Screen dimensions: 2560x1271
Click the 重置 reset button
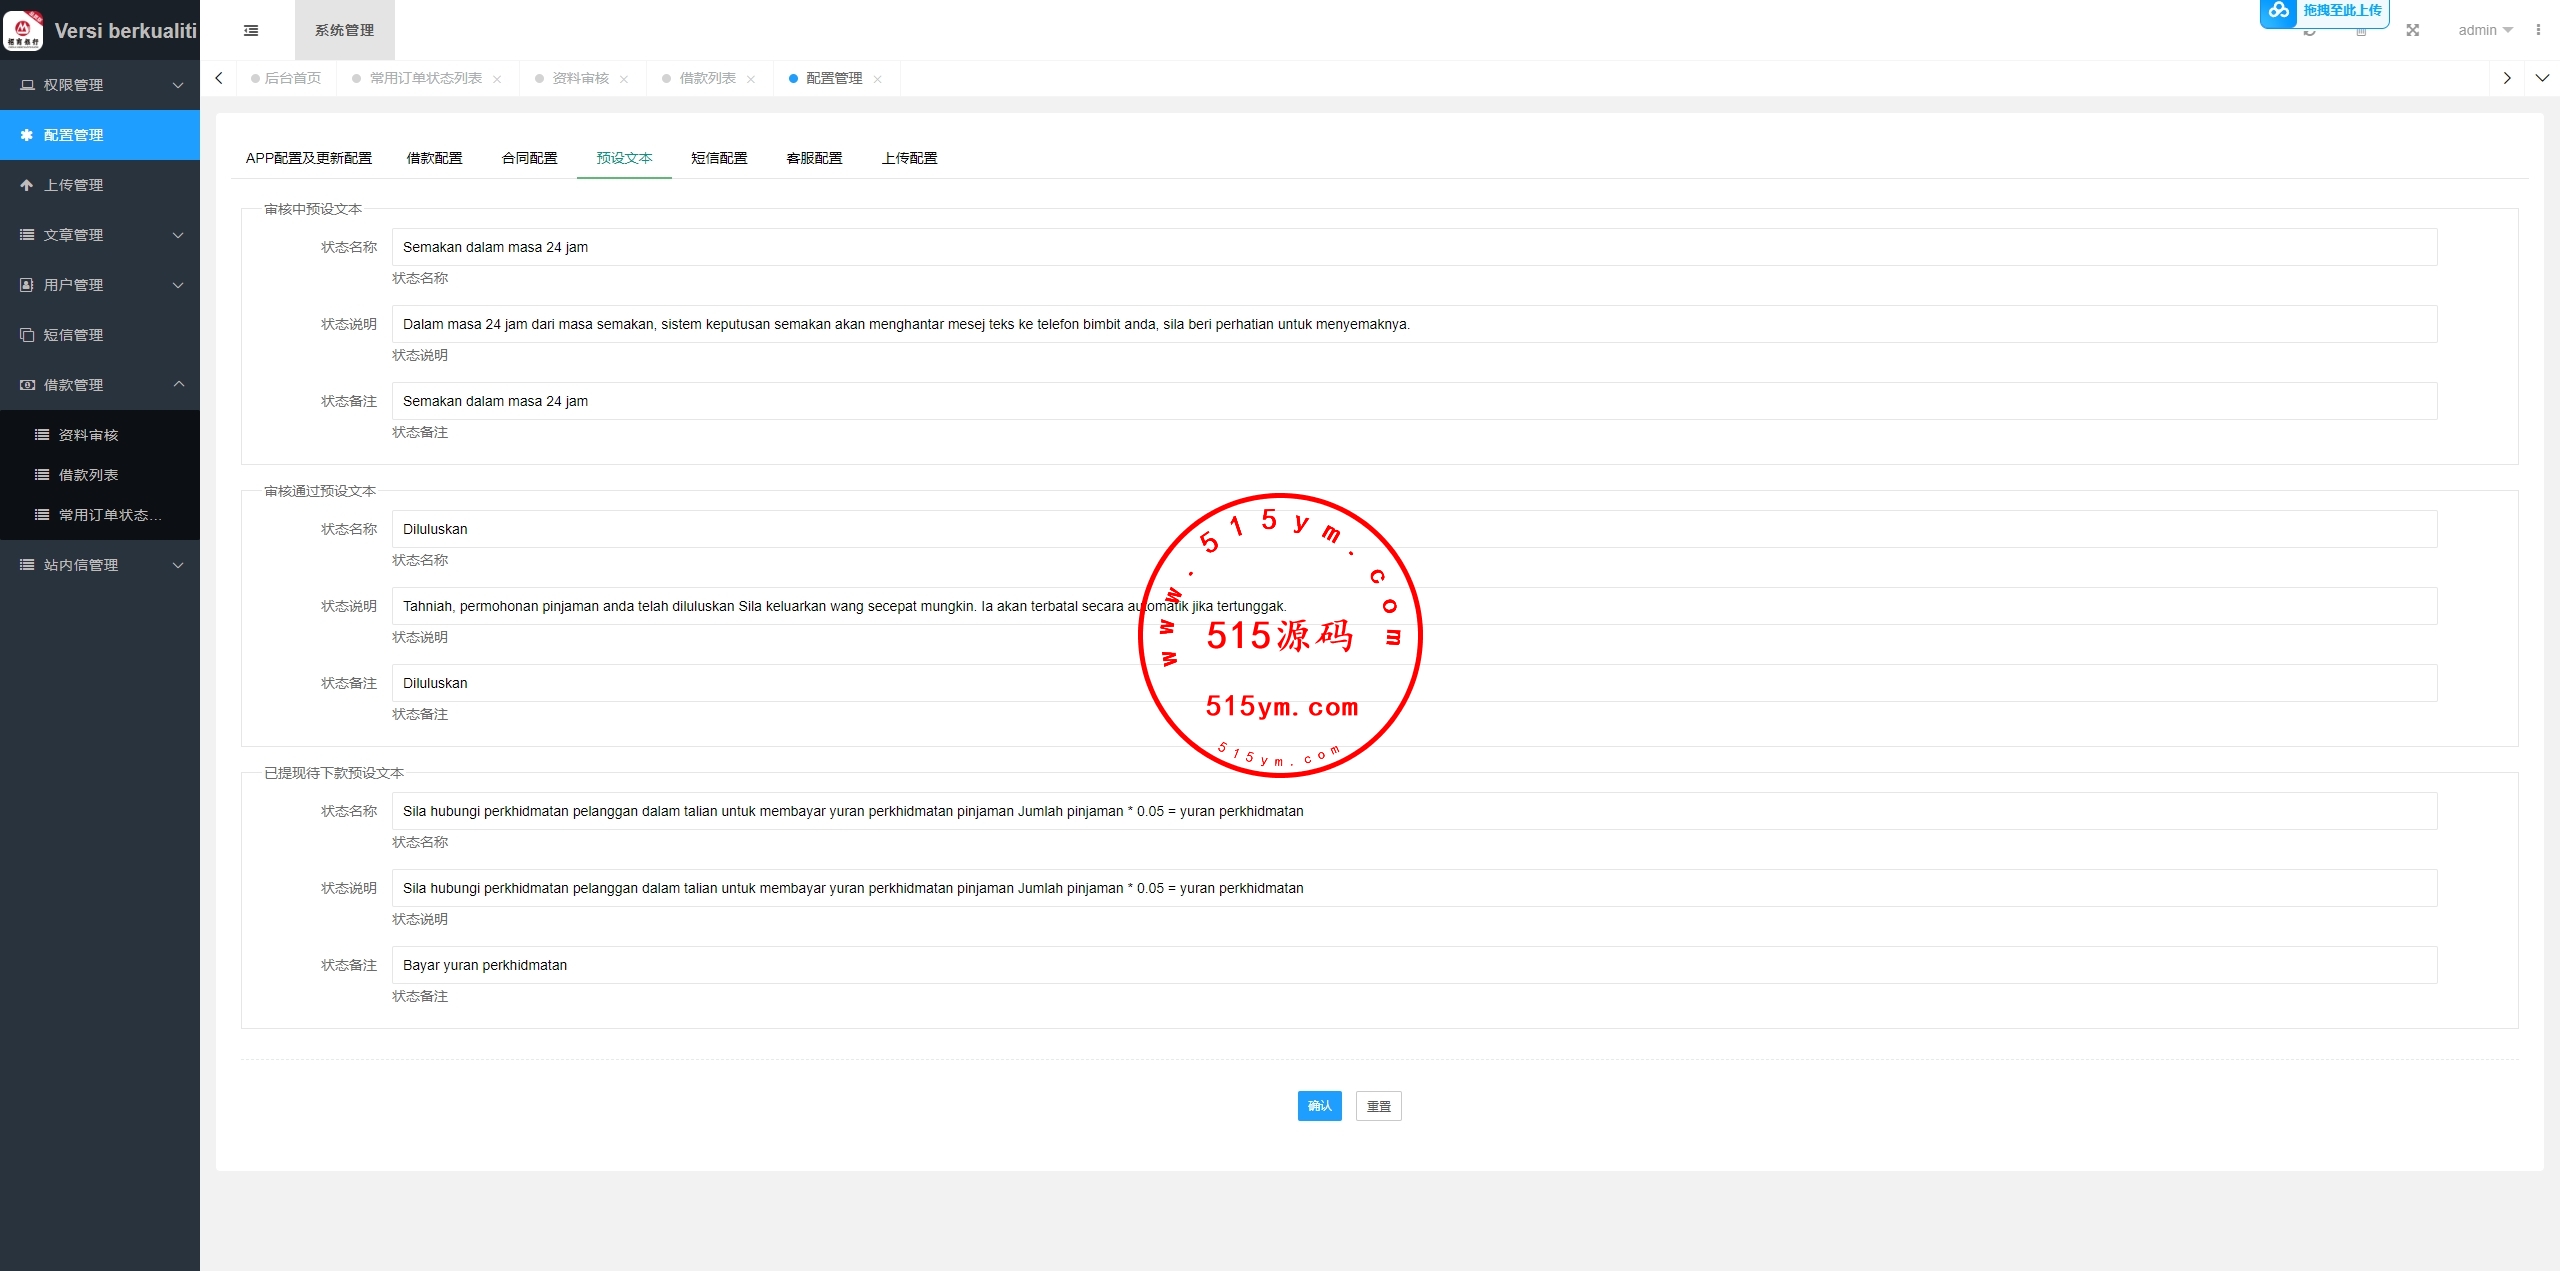pos(1378,1106)
